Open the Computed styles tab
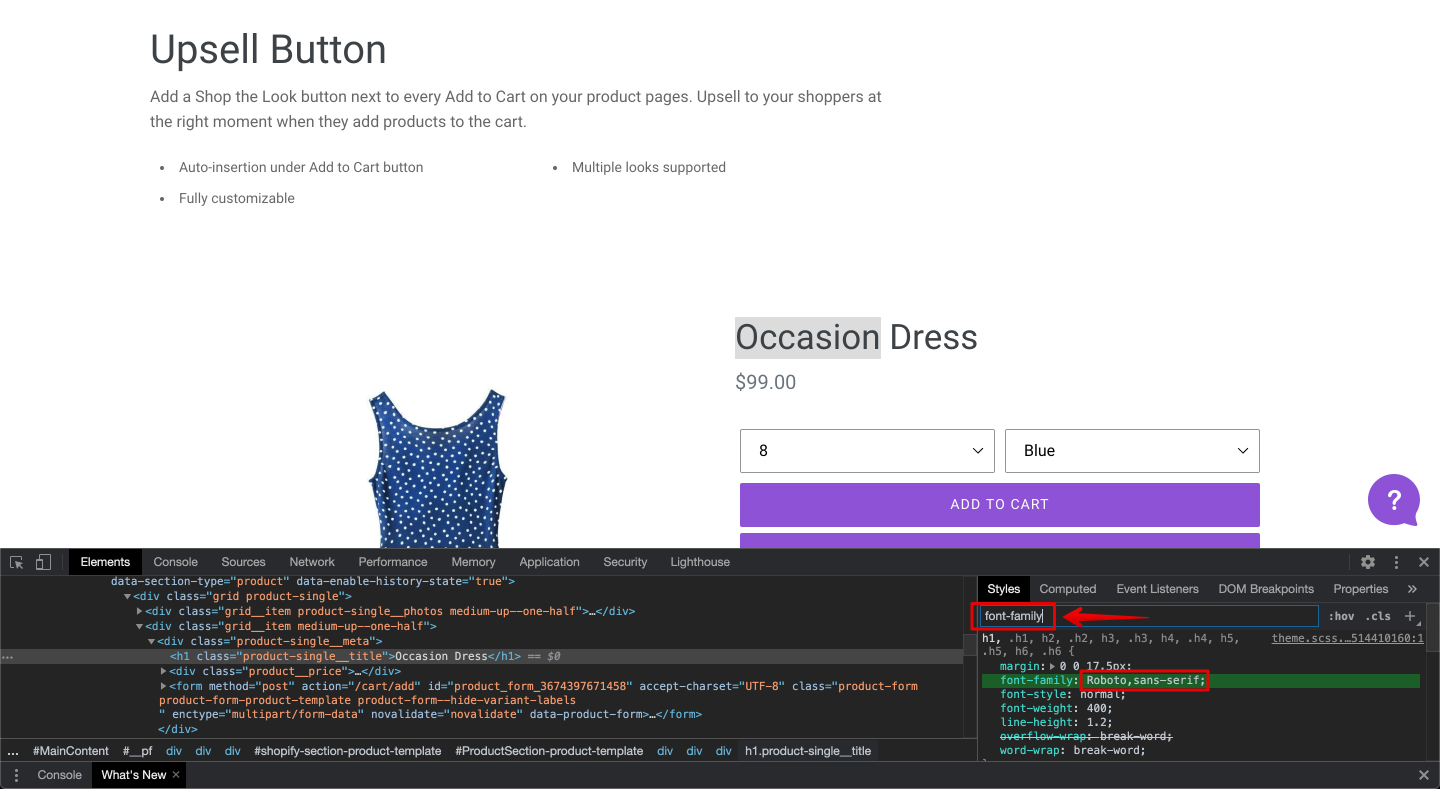The width and height of the screenshot is (1440, 789). 1068,589
